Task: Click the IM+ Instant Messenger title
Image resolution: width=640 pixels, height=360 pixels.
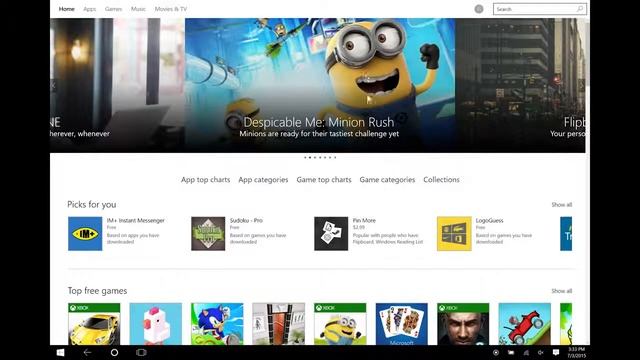Action: pos(136,220)
